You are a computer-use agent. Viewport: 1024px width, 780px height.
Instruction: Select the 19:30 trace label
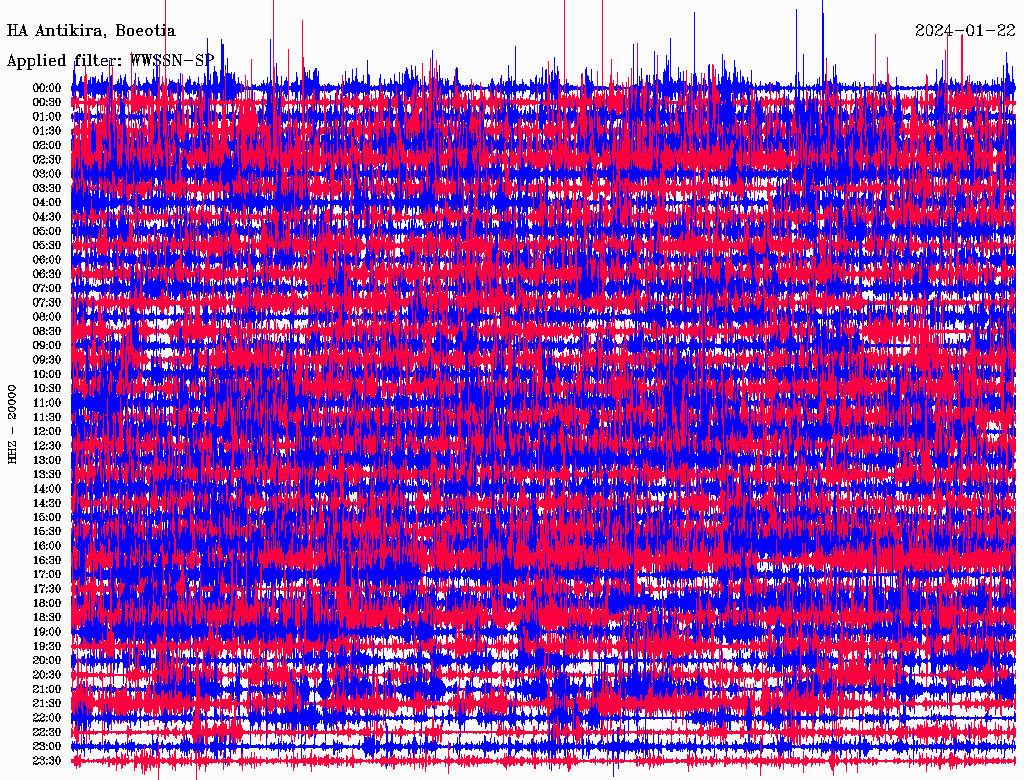(x=46, y=646)
